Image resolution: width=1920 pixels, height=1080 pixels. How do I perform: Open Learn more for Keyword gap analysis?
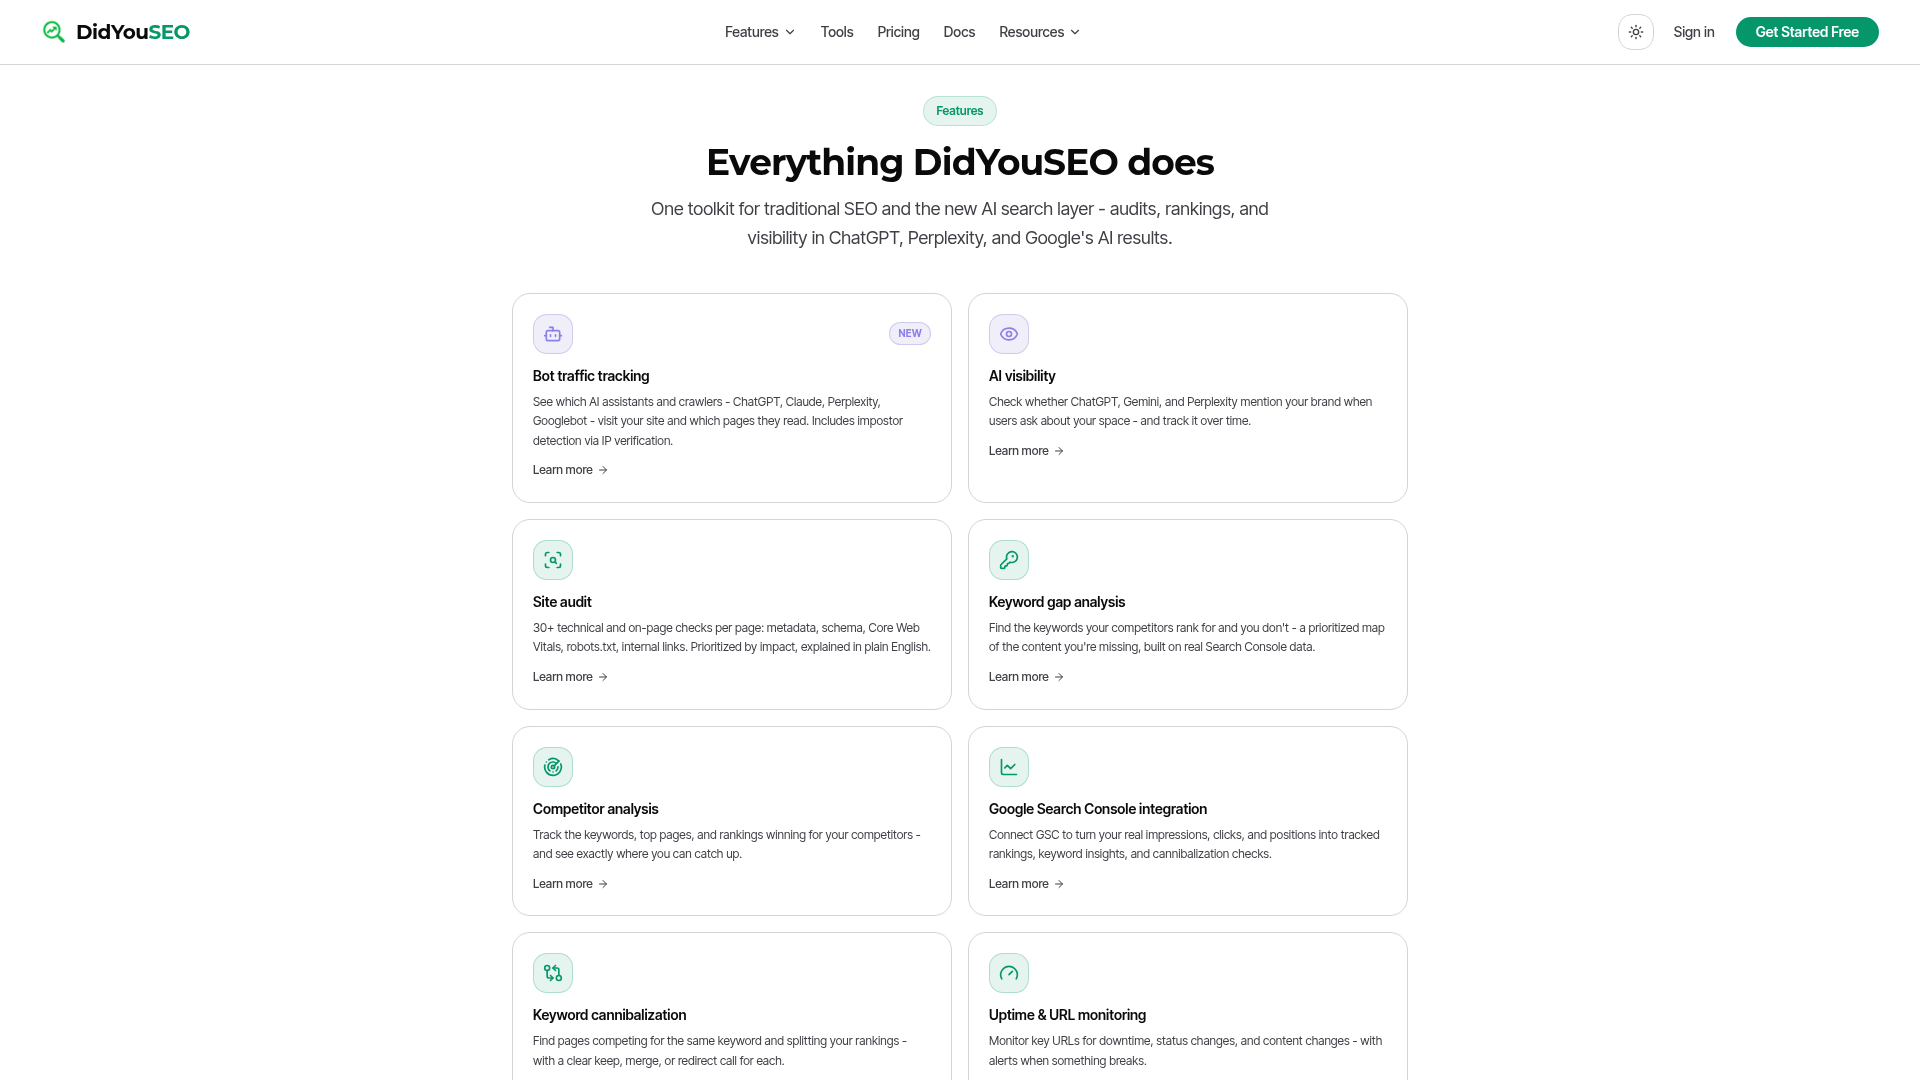click(x=1026, y=677)
